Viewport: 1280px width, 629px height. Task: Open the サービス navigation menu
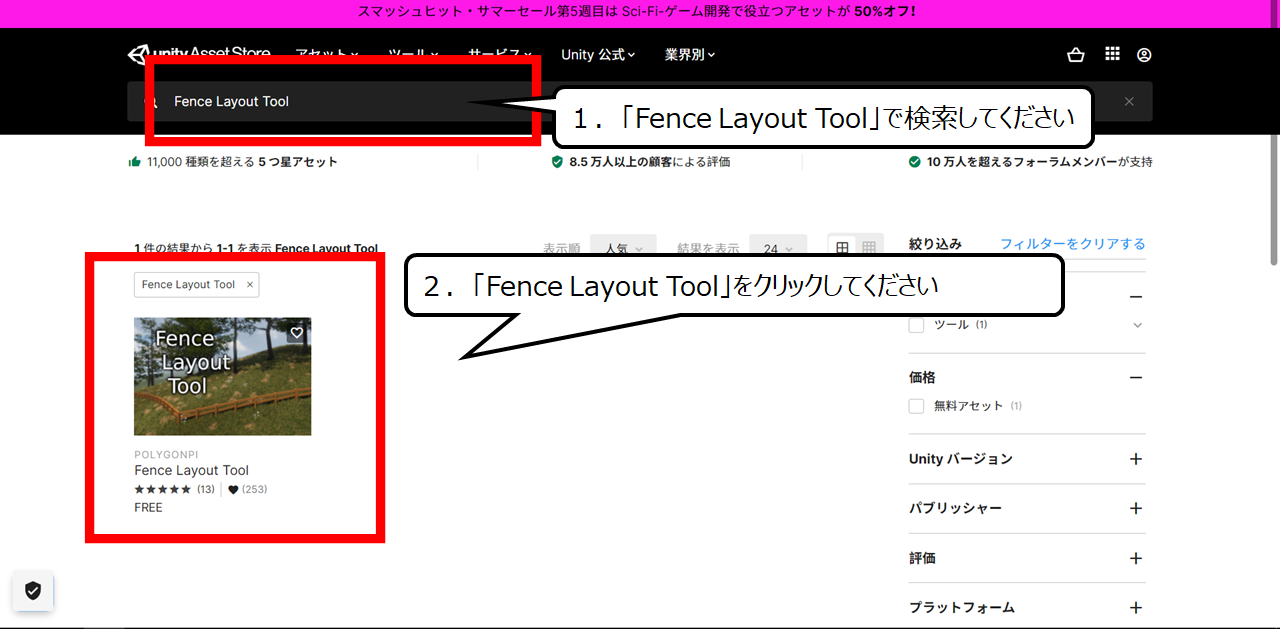500,55
